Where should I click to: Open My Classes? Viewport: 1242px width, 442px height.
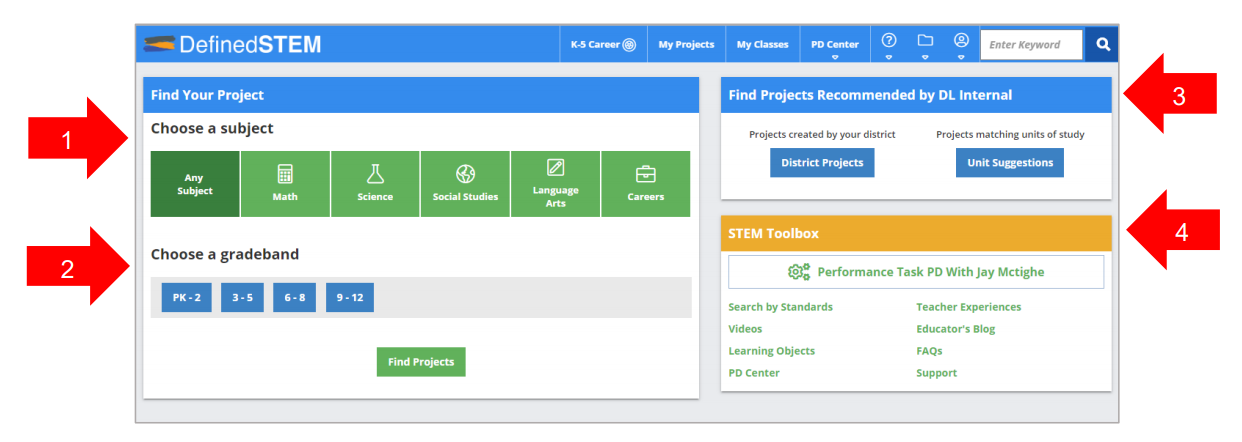(762, 44)
